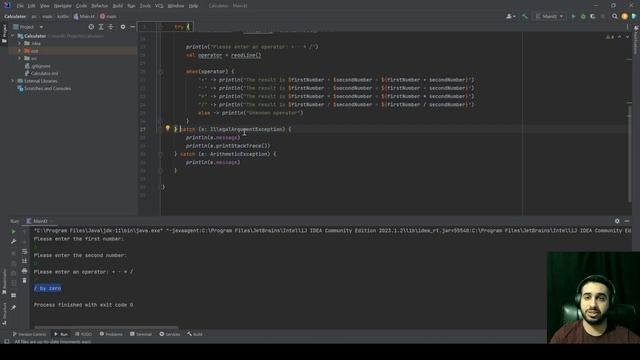Clear console with trash icon
The height and width of the screenshot is (360, 640).
pos(24,281)
